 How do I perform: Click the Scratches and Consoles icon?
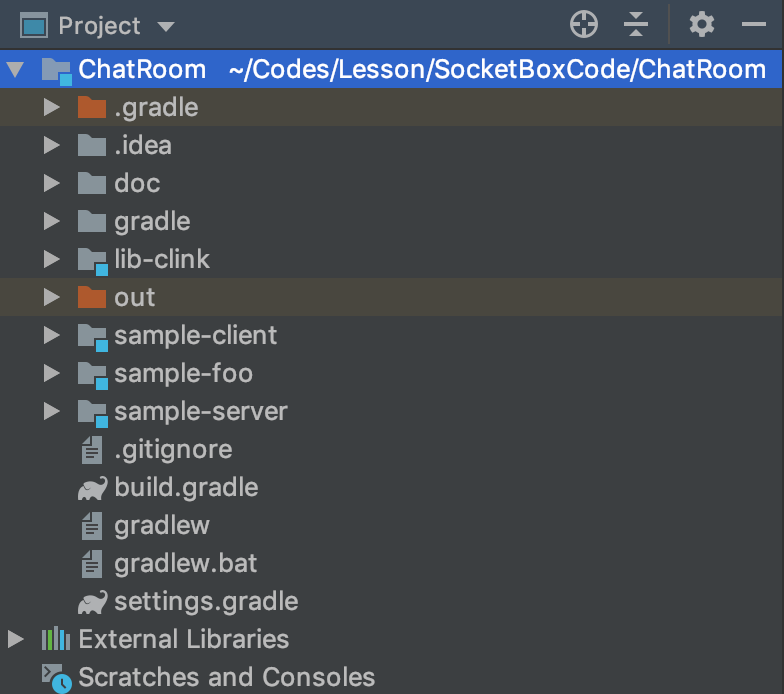click(x=56, y=678)
